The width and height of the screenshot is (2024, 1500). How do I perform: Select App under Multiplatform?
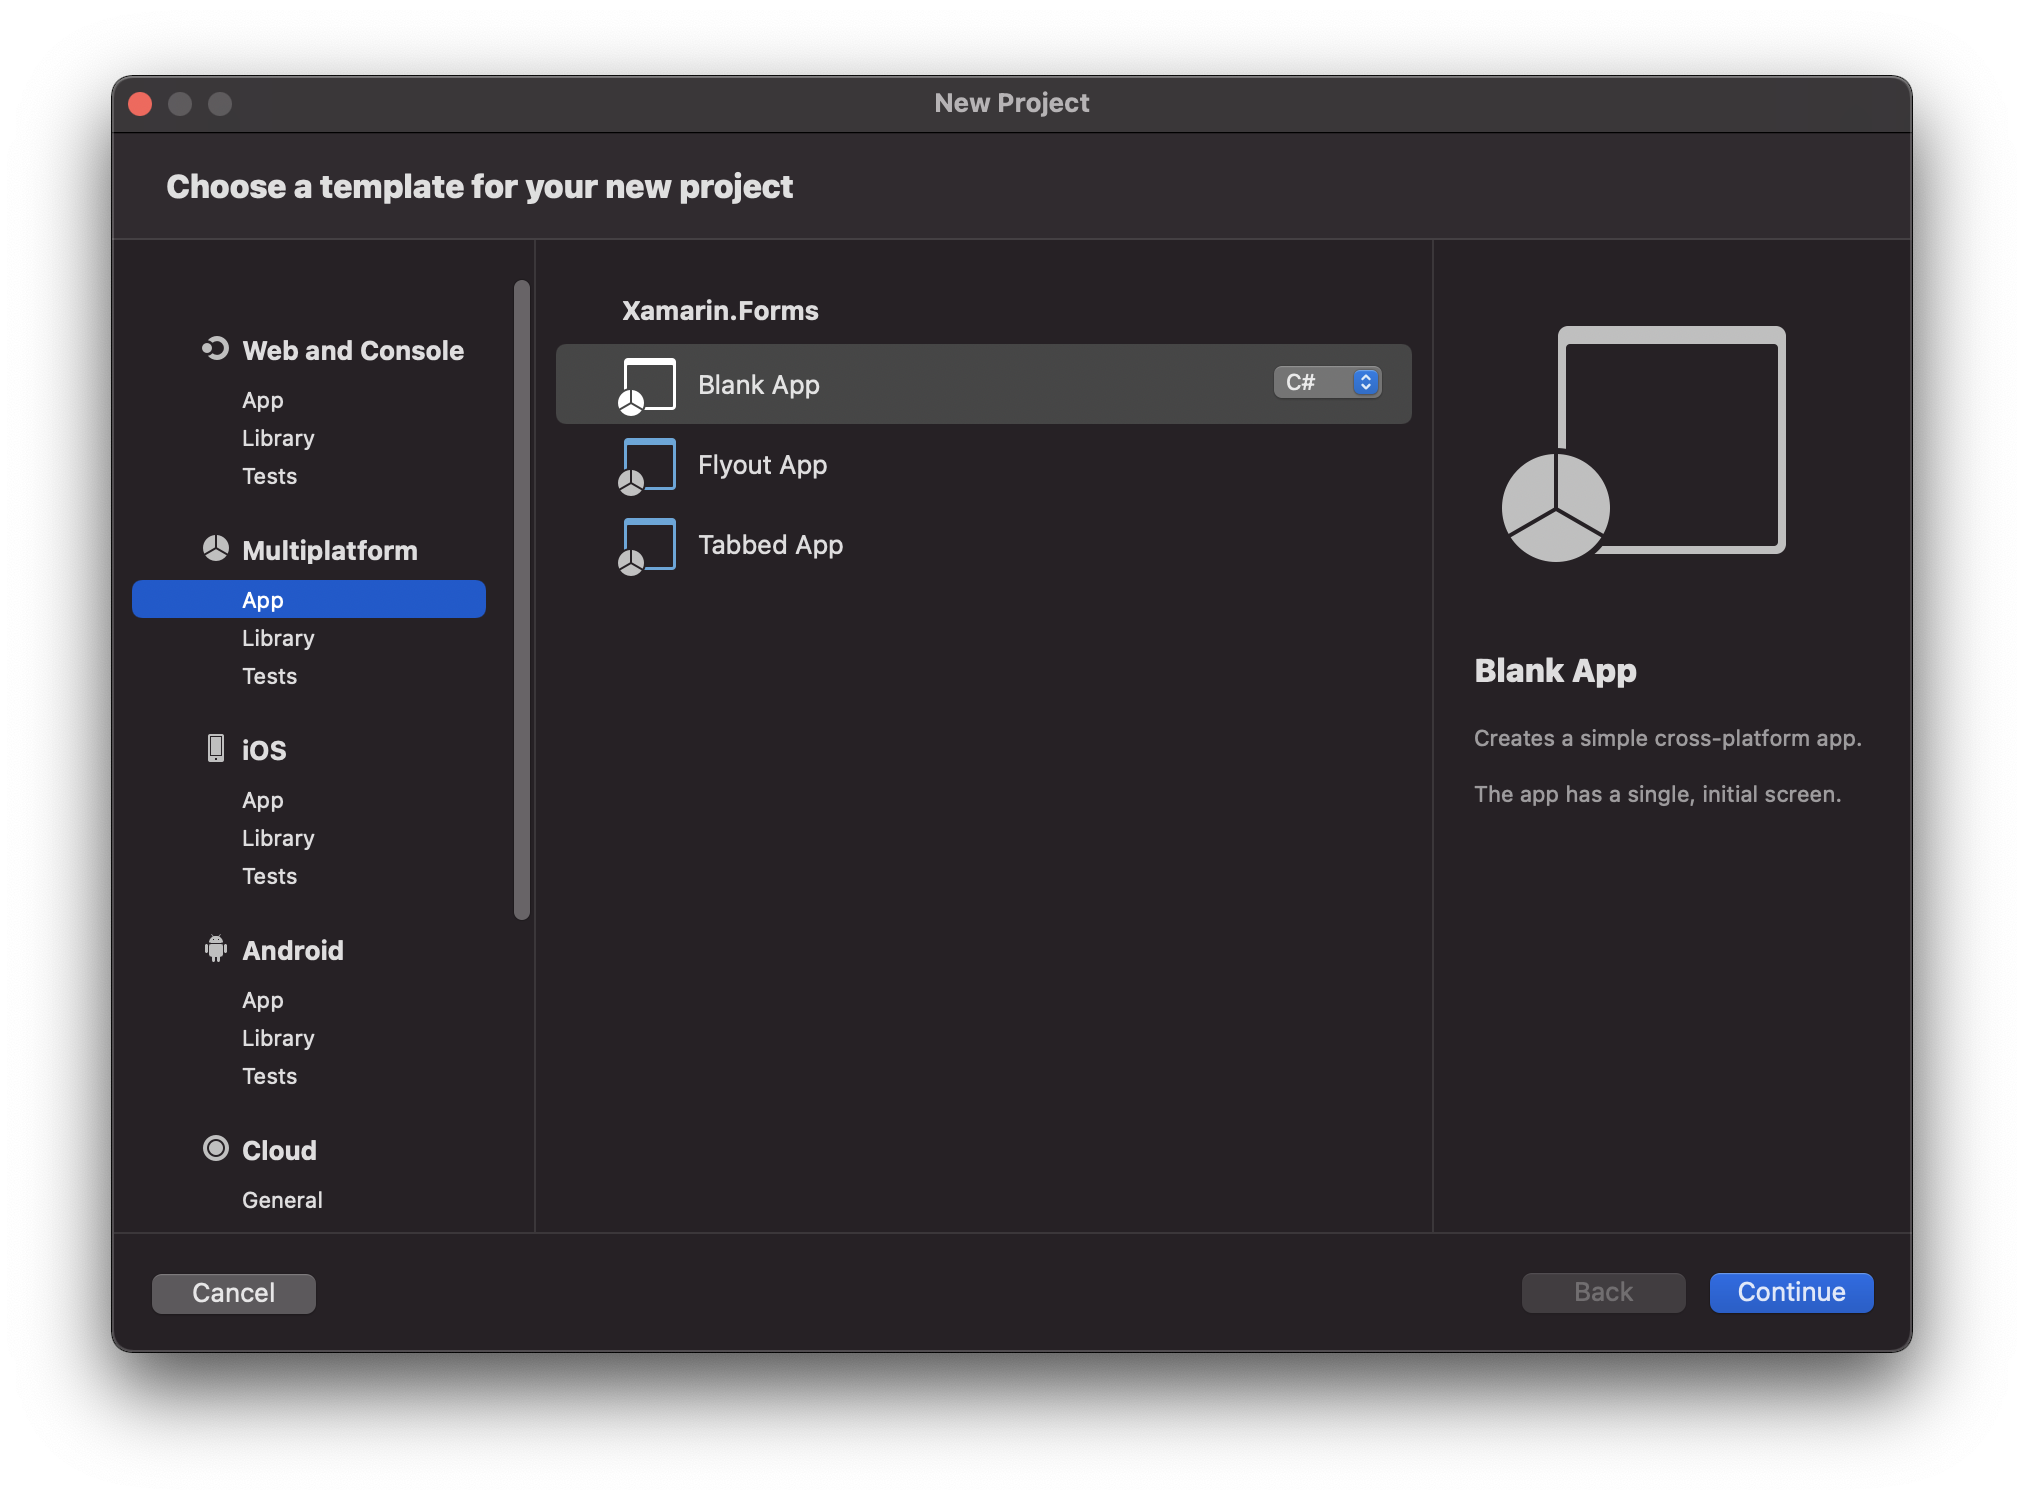click(x=263, y=600)
